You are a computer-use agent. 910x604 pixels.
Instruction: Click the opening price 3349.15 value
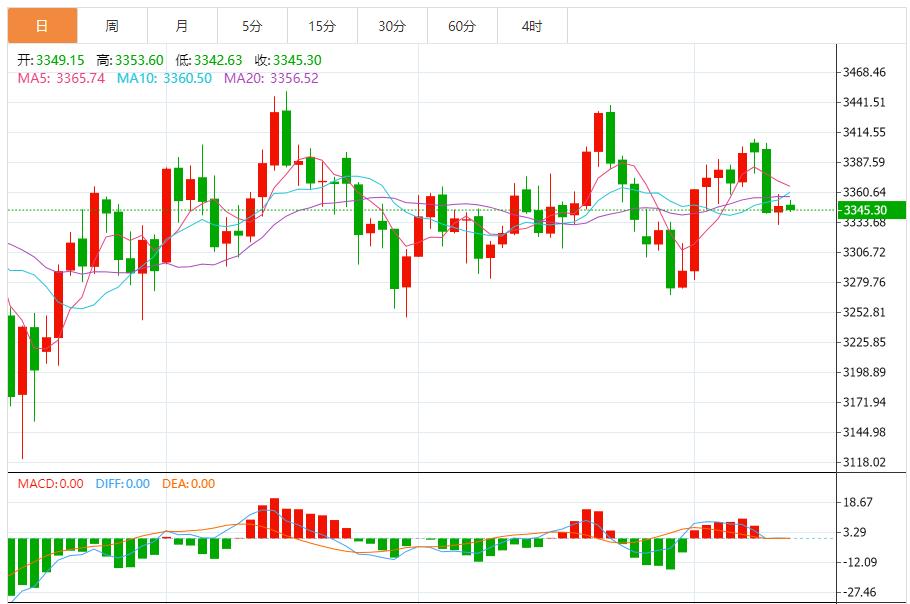(60, 60)
